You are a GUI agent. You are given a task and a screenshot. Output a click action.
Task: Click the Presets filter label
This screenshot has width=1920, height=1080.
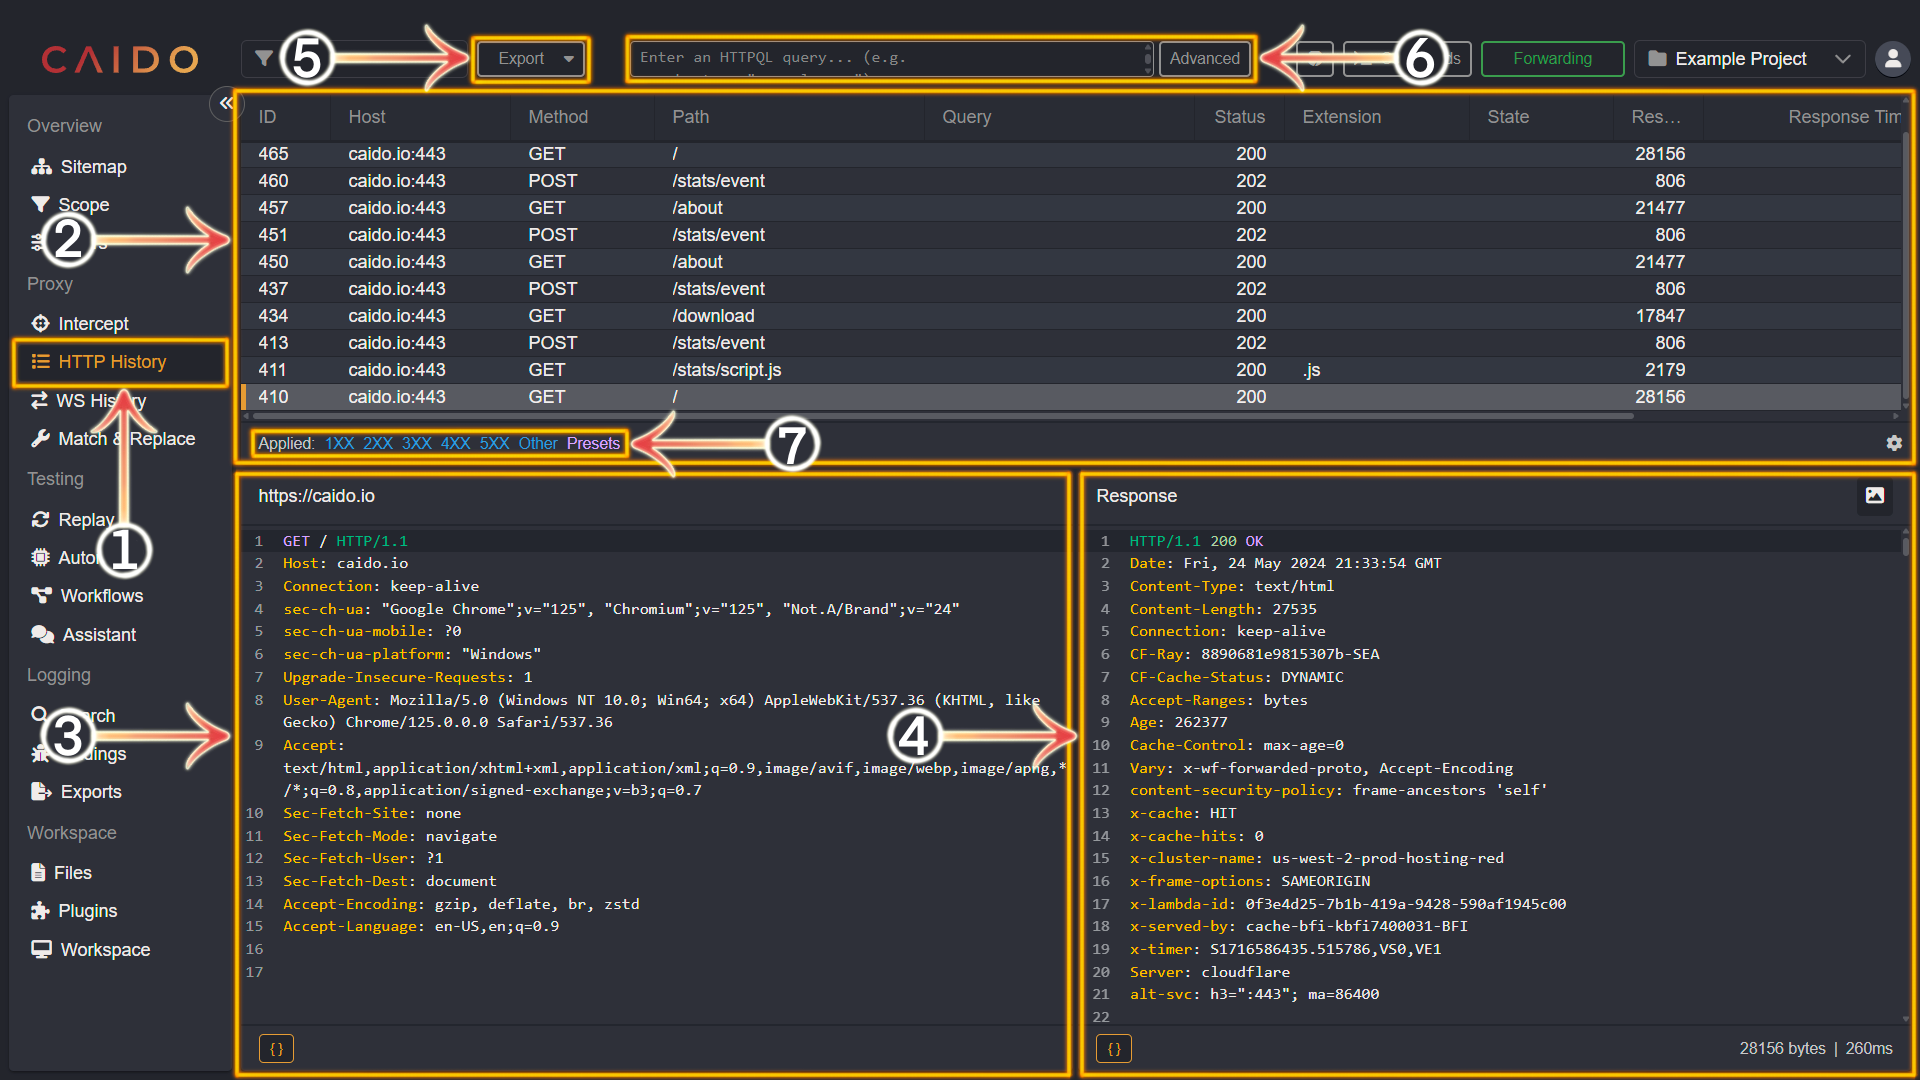tap(593, 443)
